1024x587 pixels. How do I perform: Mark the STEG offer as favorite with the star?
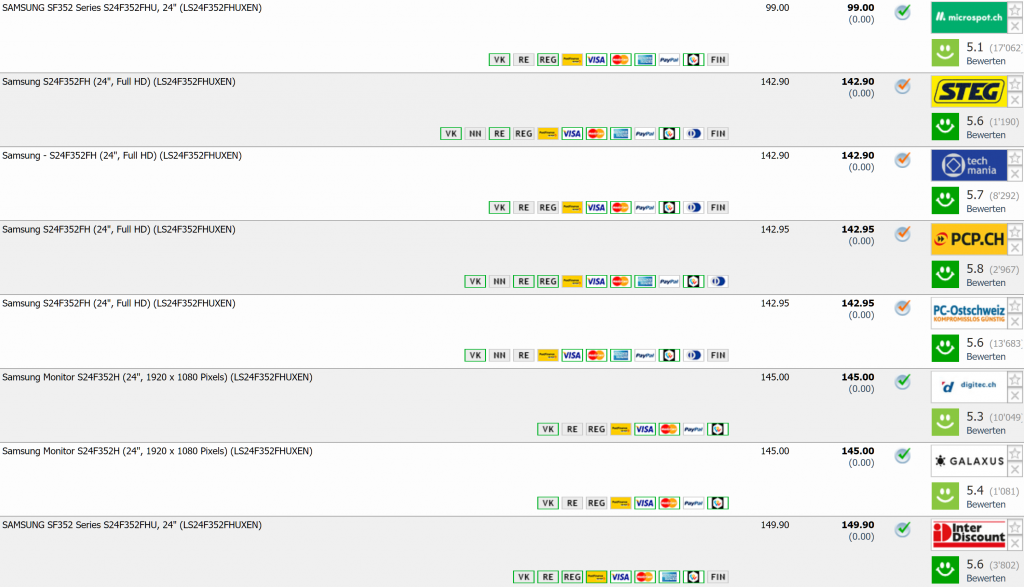coord(1015,84)
